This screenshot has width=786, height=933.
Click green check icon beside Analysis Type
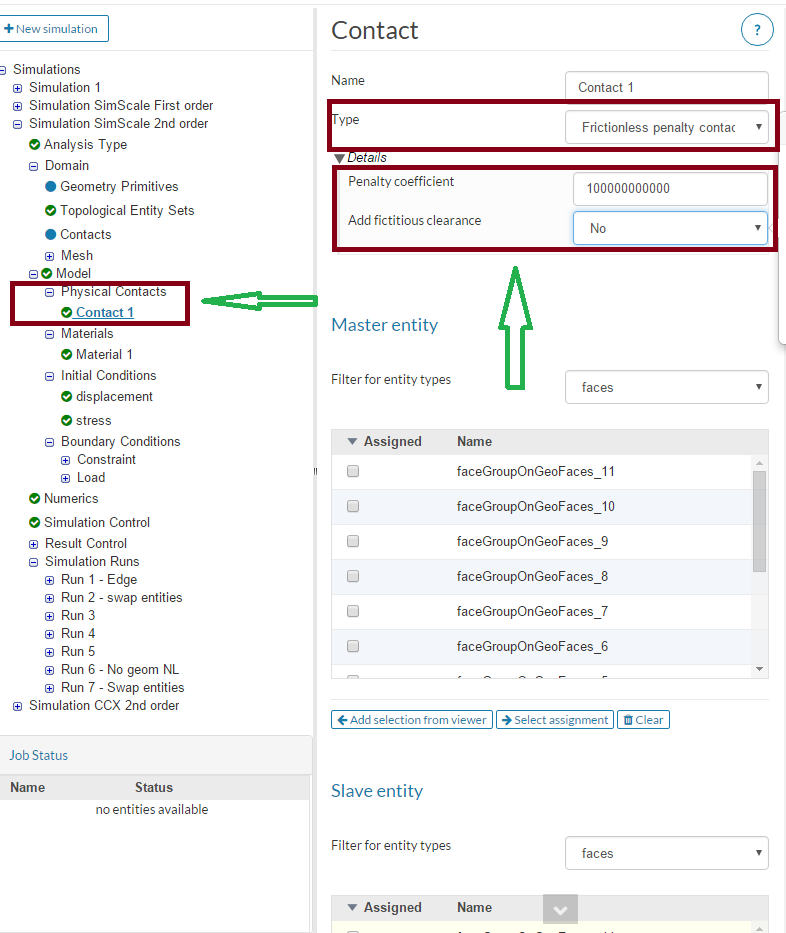pyautogui.click(x=35, y=145)
